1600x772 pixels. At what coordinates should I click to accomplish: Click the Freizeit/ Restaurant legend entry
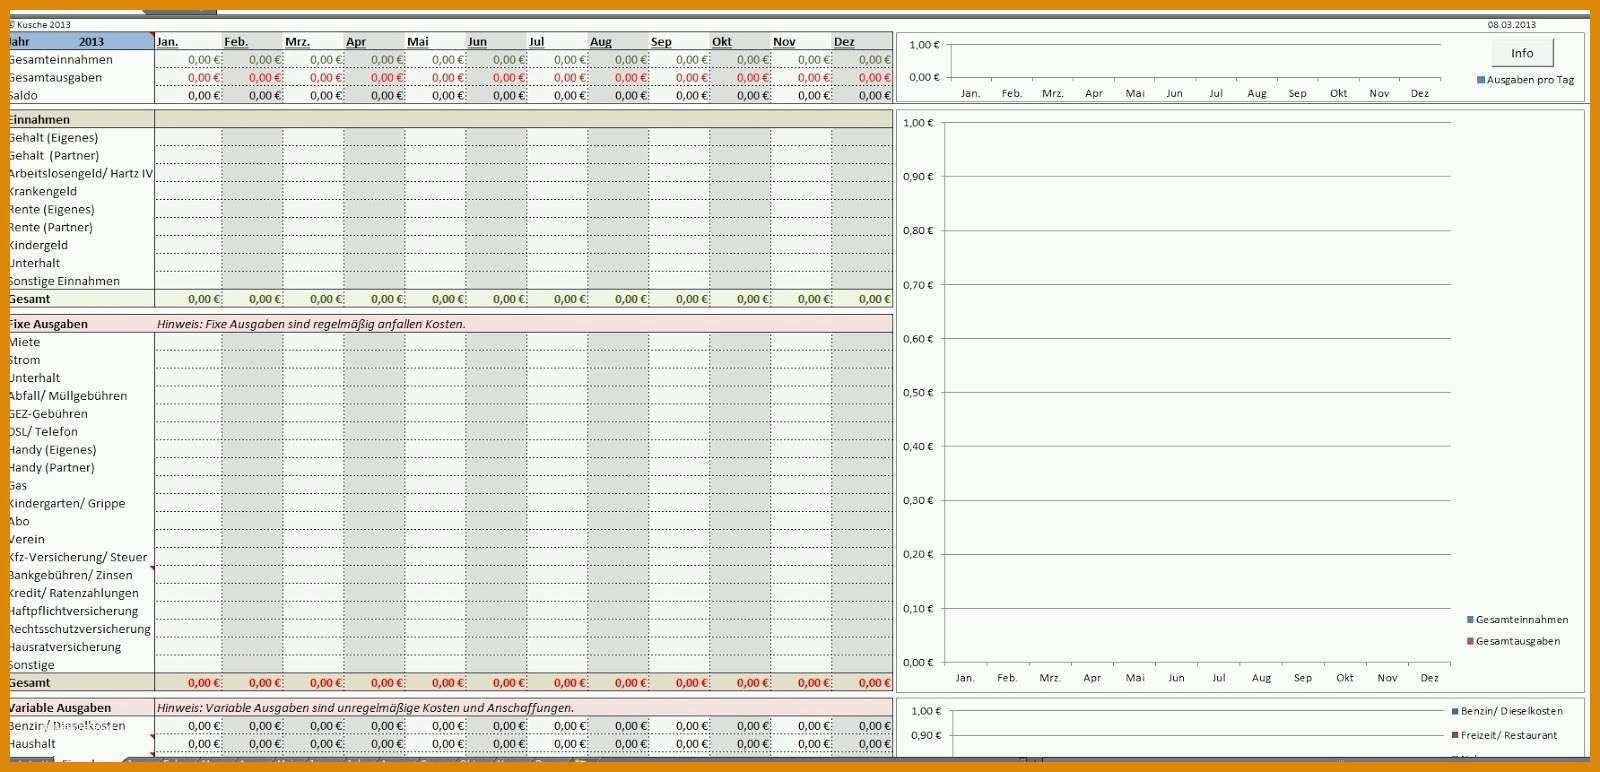[x=1504, y=735]
